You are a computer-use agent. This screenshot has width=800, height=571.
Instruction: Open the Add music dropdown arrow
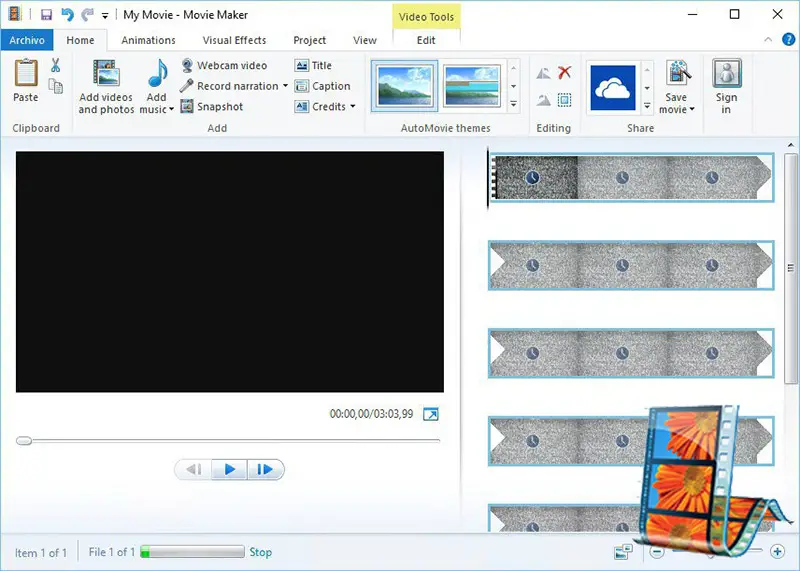(x=171, y=109)
